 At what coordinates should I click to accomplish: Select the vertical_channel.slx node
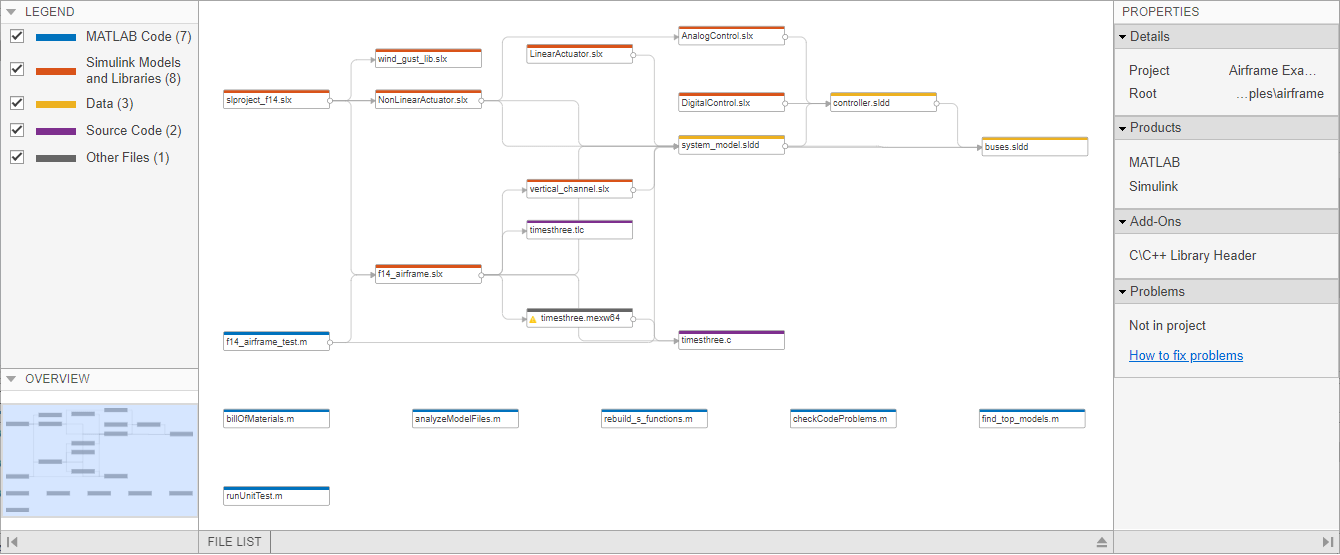(580, 188)
